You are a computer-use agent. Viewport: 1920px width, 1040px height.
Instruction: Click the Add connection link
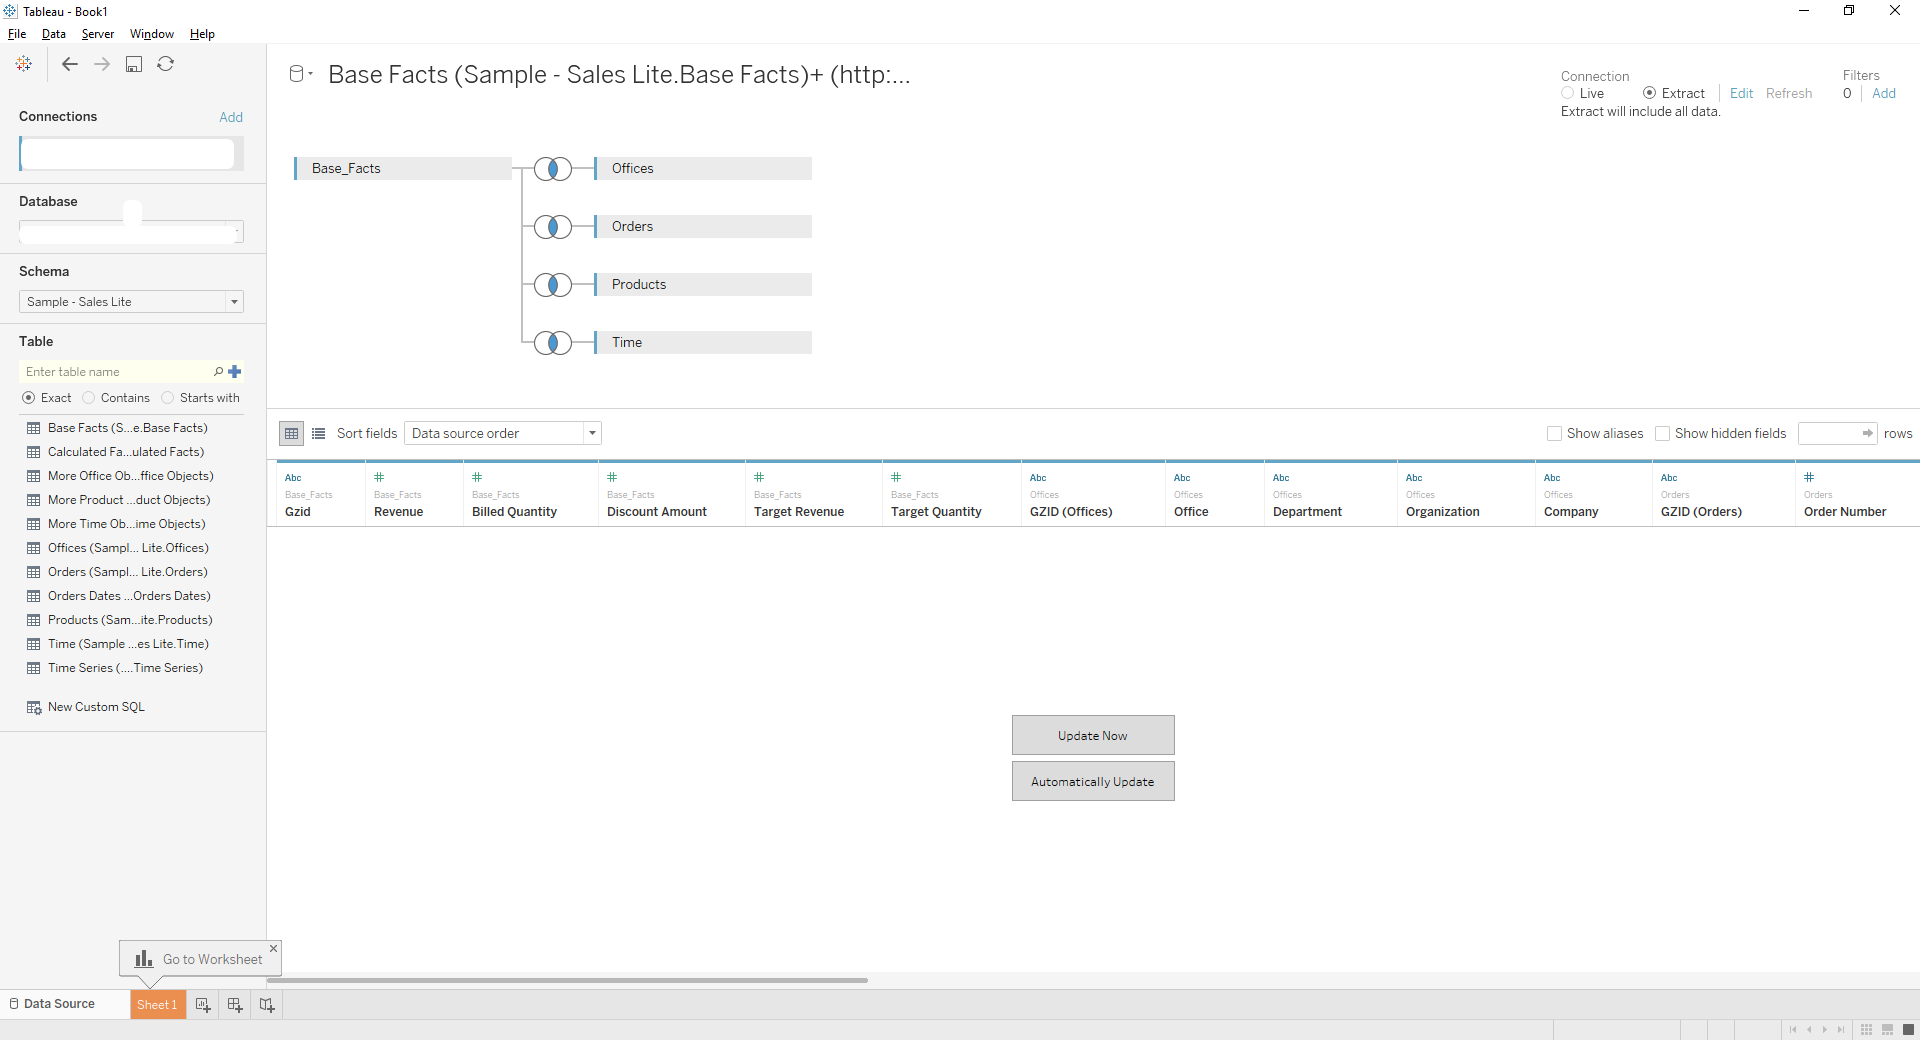click(231, 117)
